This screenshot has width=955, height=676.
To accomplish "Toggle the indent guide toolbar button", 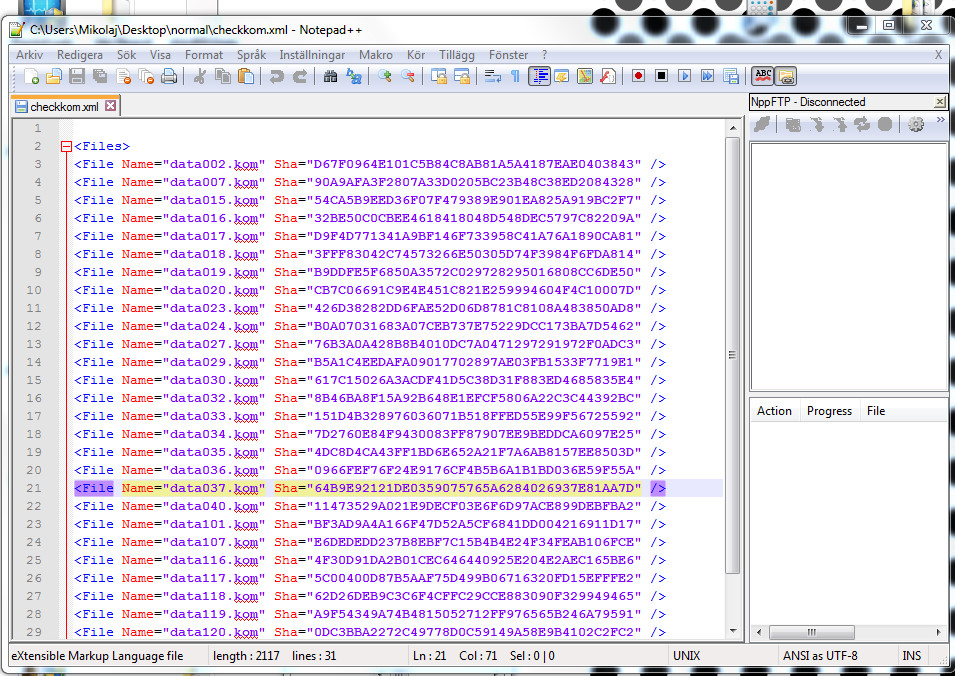I will click(x=539, y=76).
